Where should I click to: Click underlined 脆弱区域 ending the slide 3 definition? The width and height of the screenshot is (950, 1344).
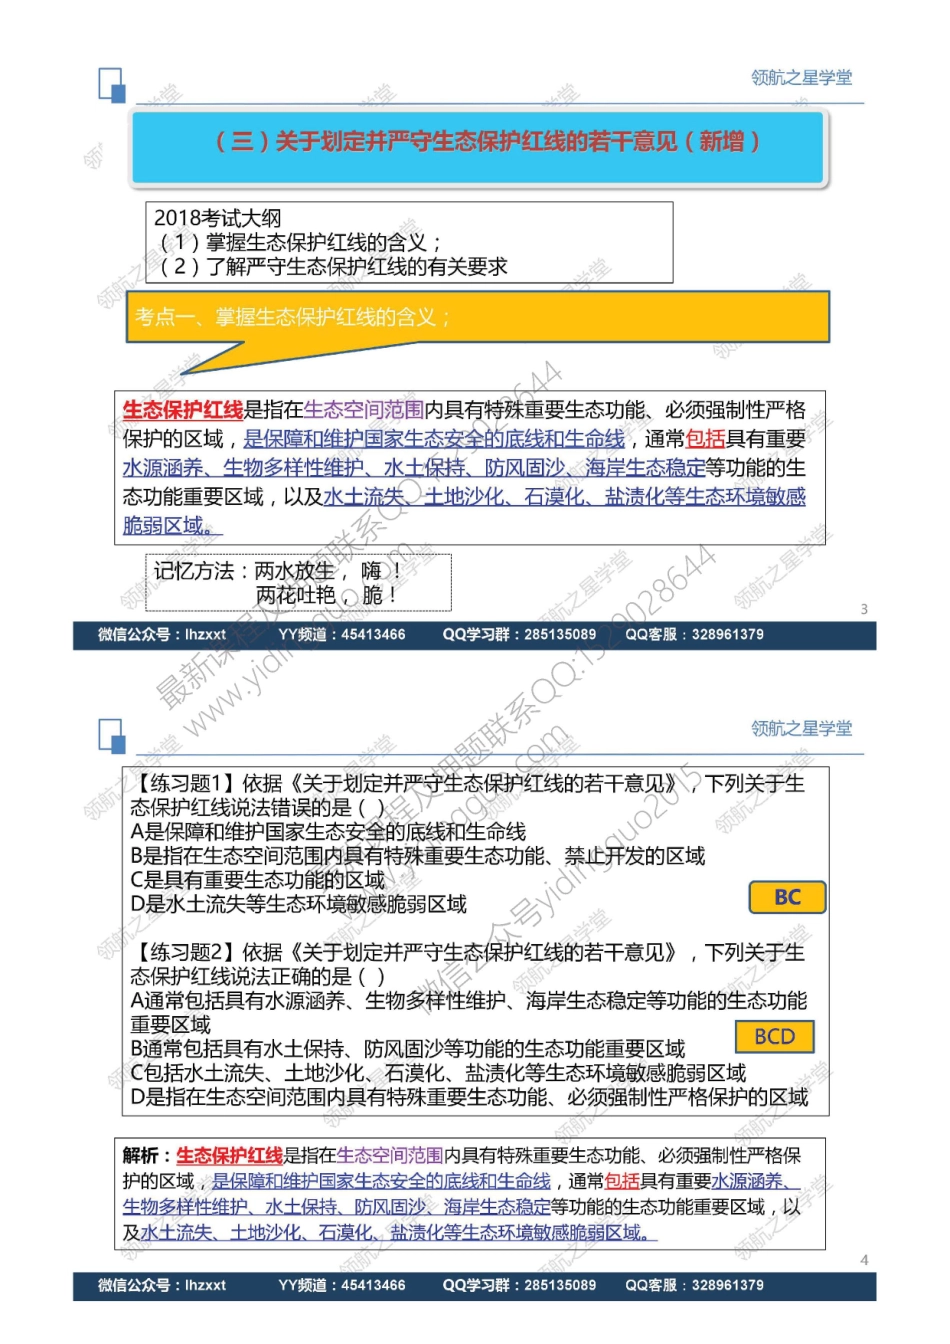click(x=171, y=525)
